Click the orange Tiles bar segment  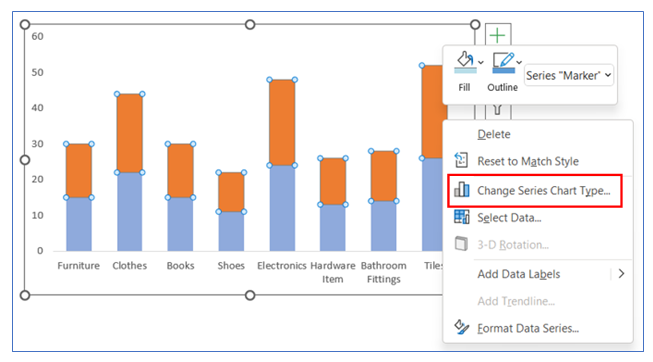click(433, 112)
